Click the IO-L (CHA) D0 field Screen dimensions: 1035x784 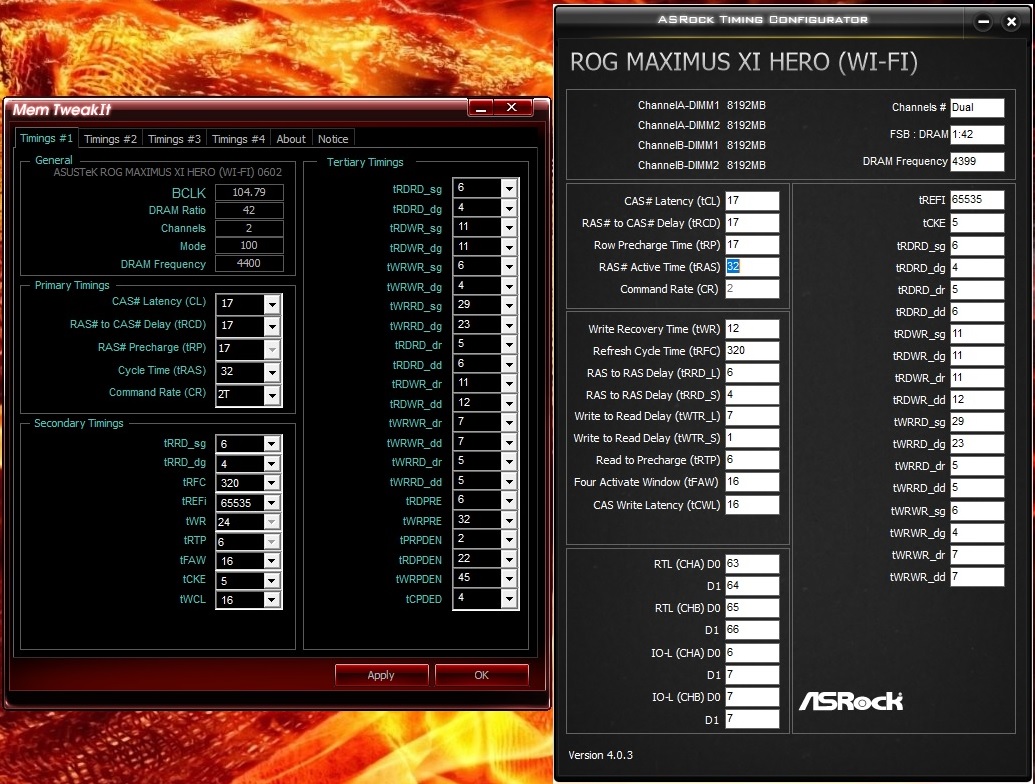[x=752, y=653]
